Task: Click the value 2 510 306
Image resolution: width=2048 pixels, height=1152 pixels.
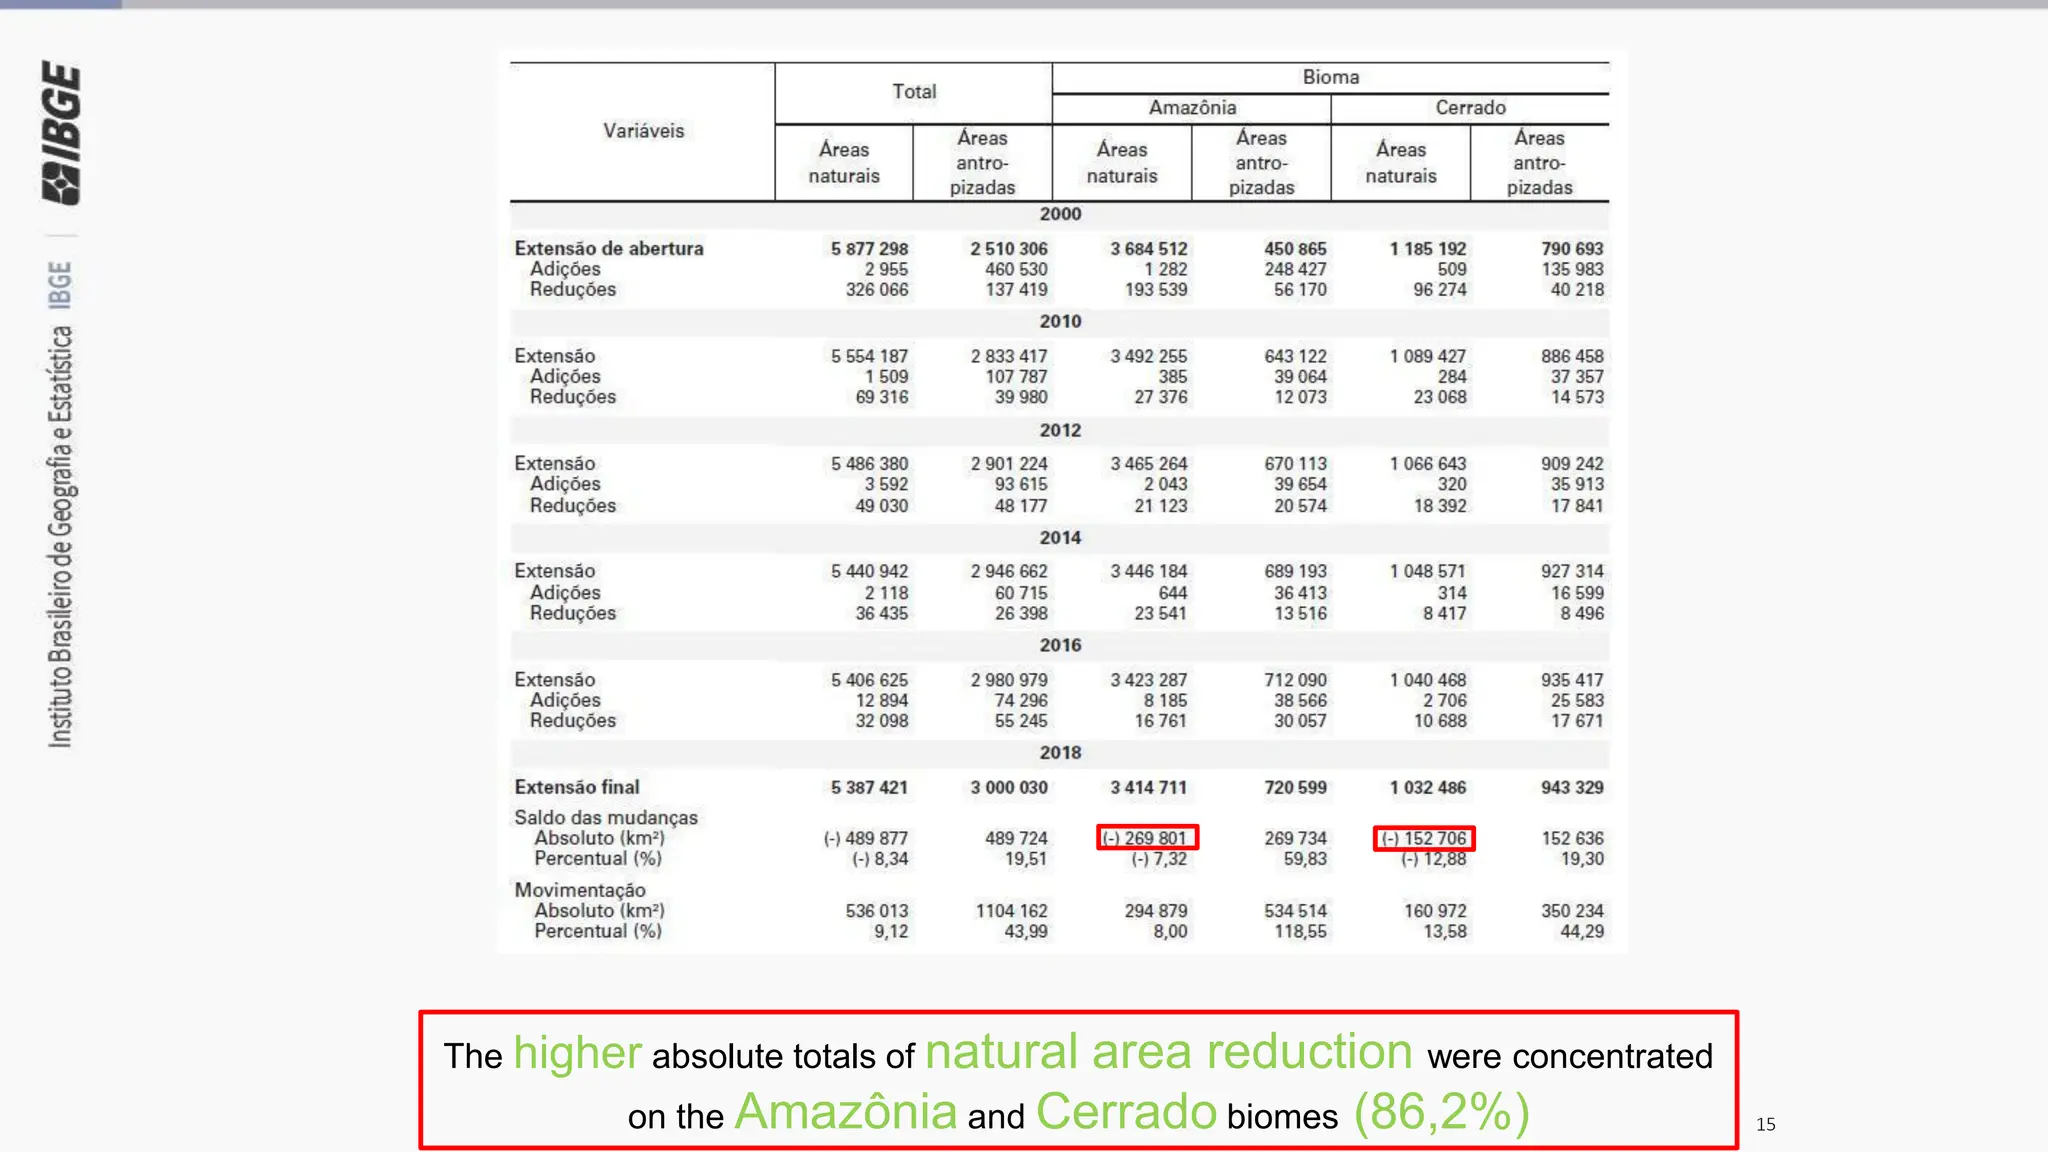Action: pos(1008,248)
